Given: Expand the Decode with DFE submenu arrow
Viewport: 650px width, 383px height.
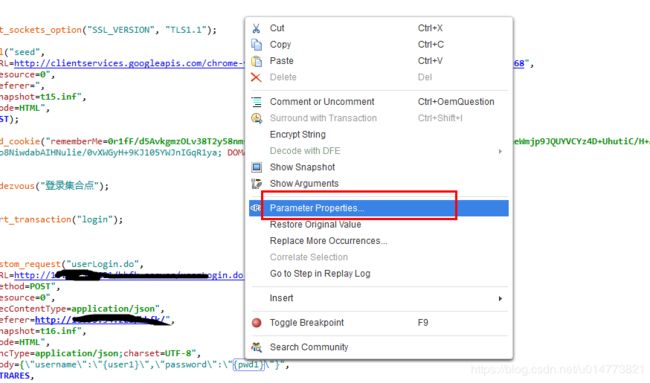Looking at the screenshot, I should click(x=500, y=151).
